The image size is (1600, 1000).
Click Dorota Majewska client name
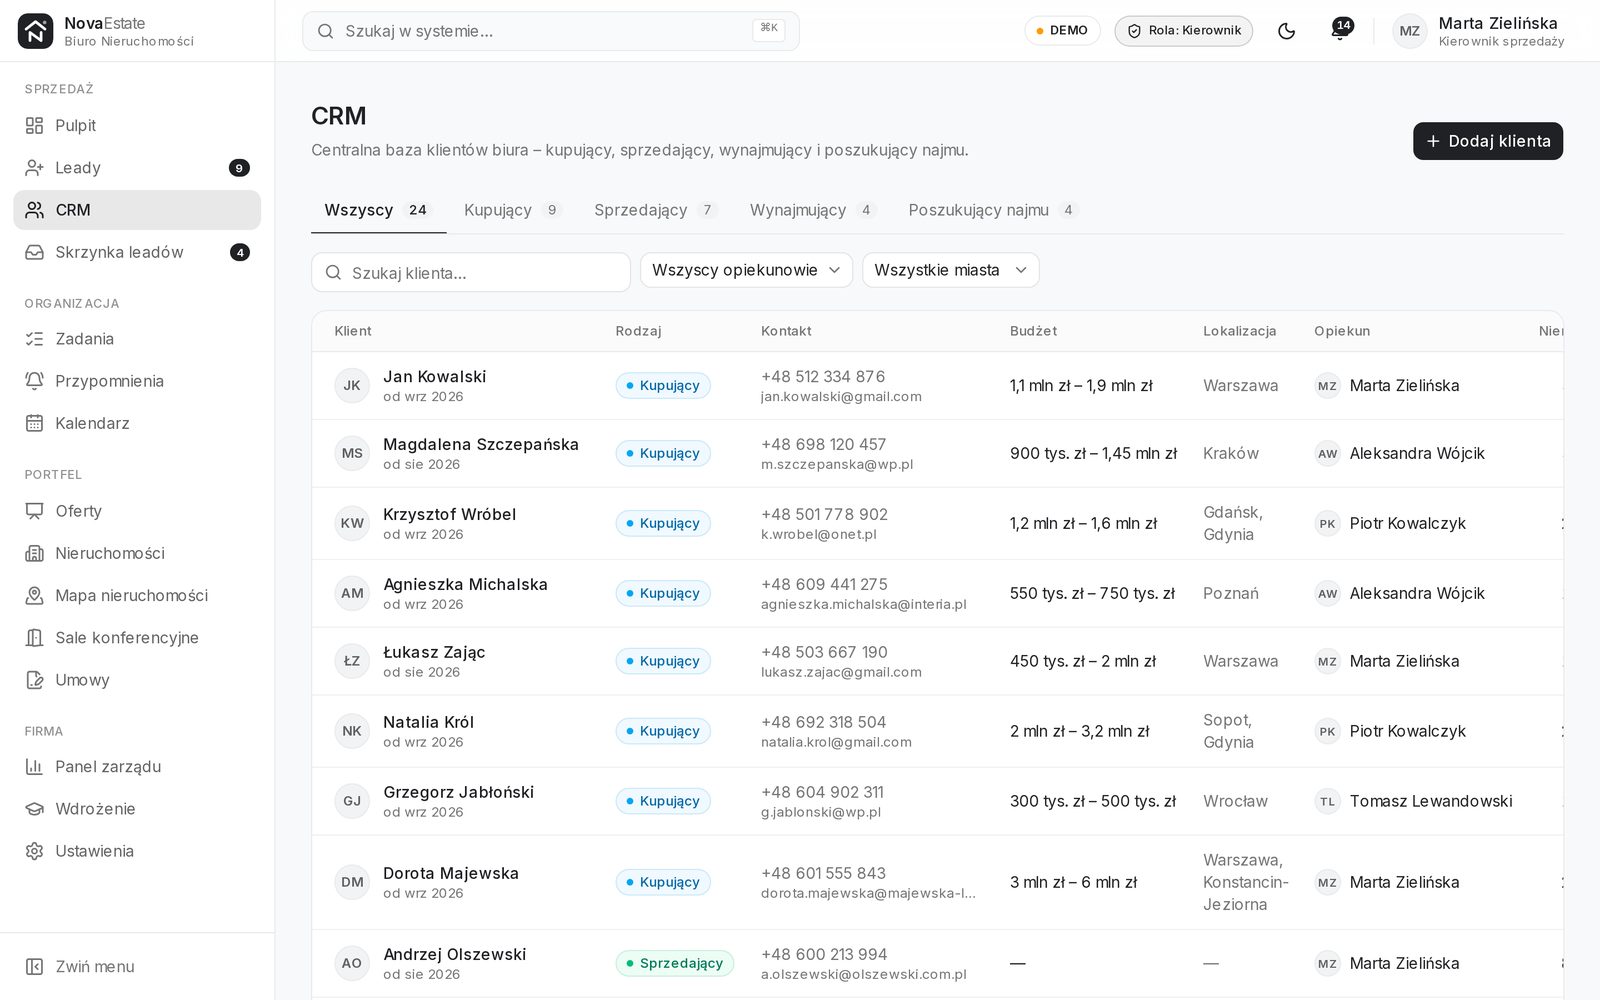[x=451, y=873]
